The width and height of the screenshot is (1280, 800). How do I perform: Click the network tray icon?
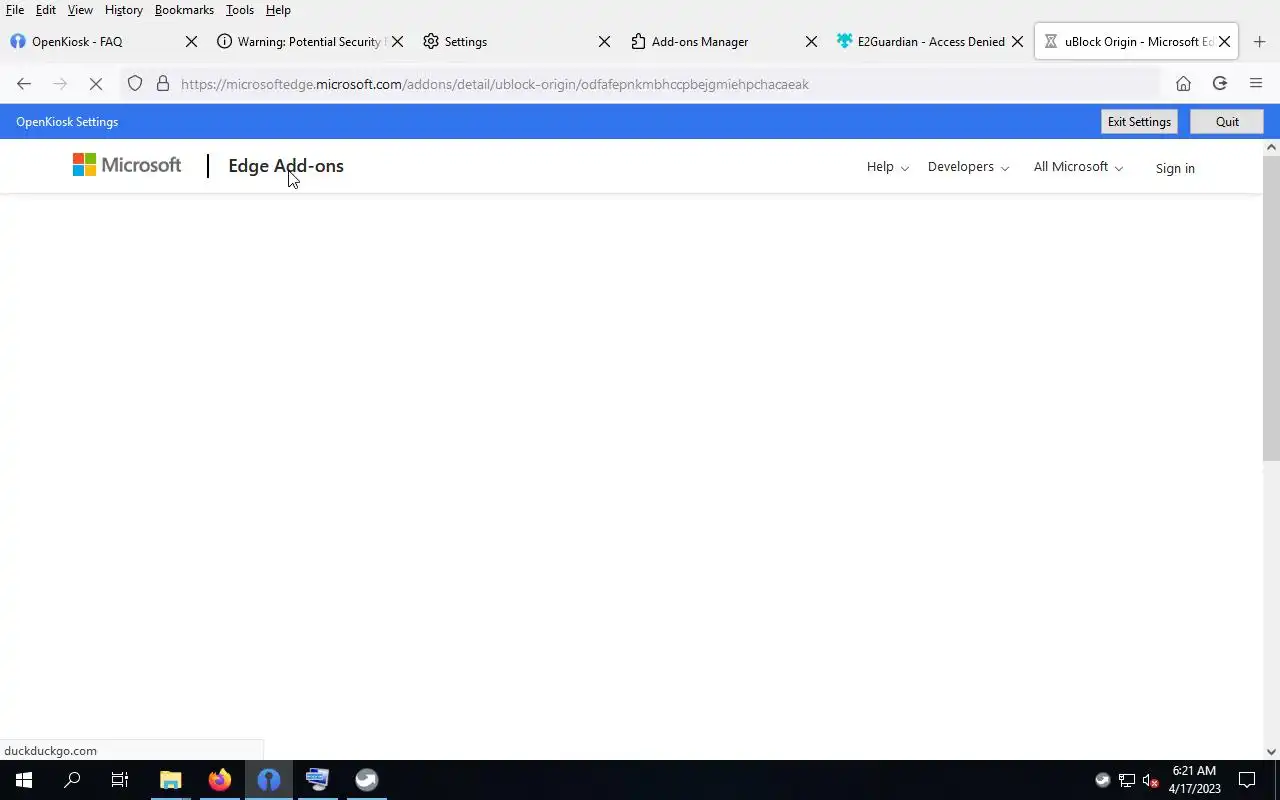tap(1127, 780)
